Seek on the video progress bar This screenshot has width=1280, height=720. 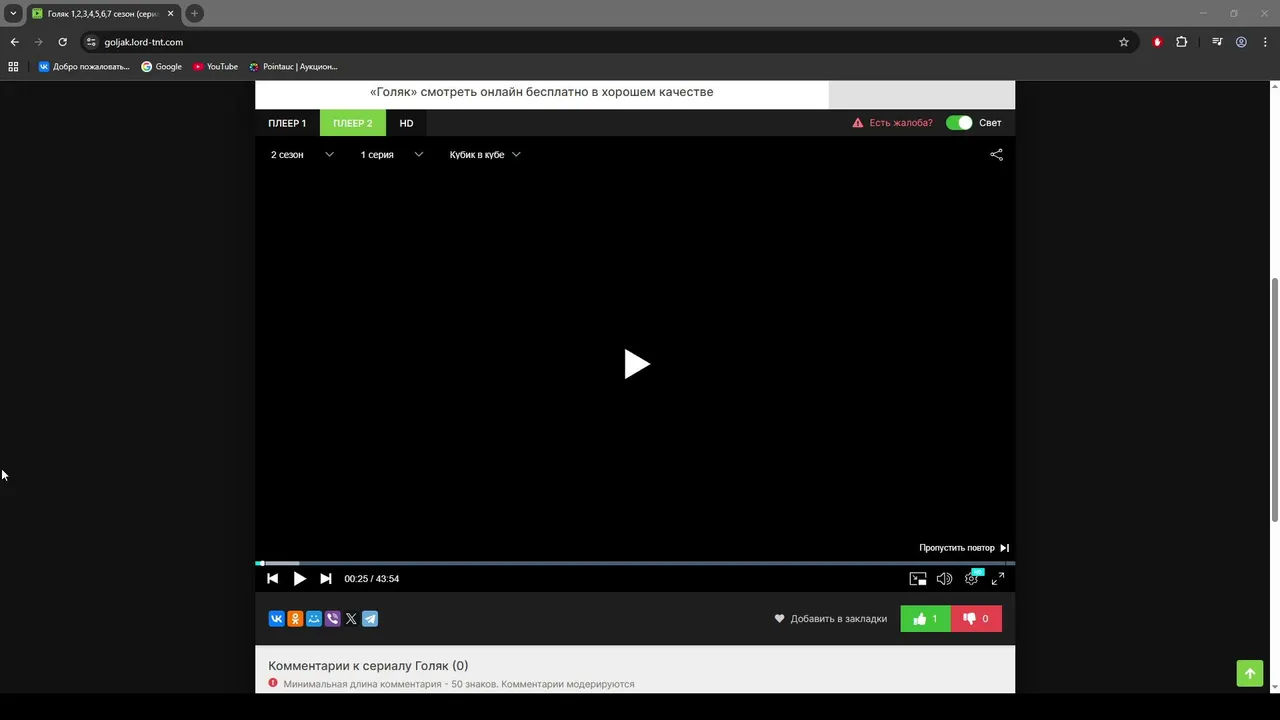pos(635,563)
